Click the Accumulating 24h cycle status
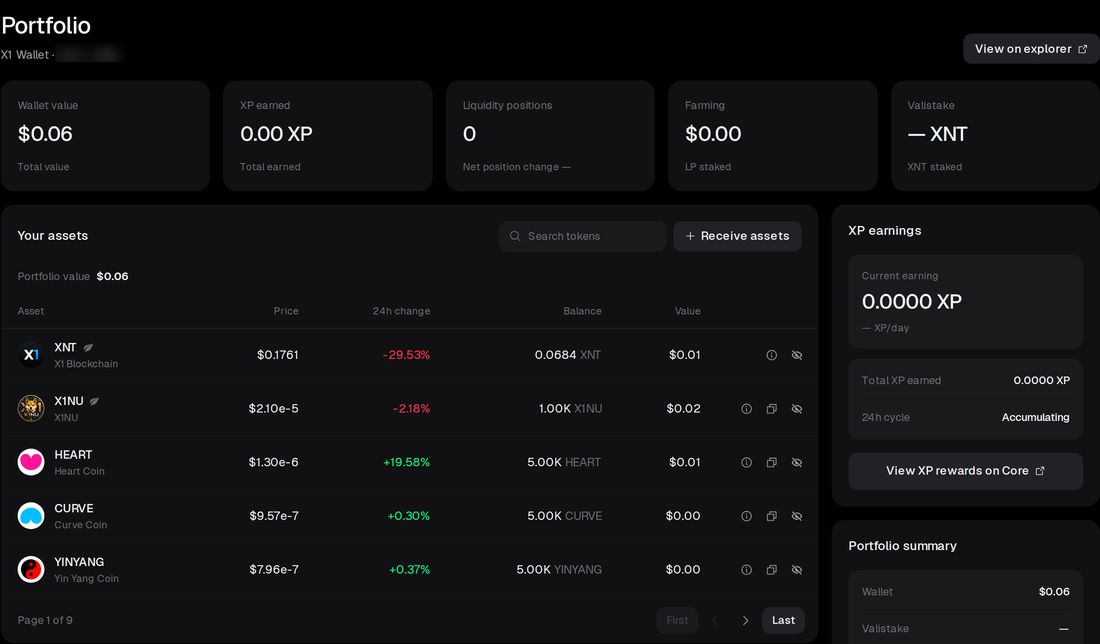Screen dimensions: 1100x644 coord(1035,417)
